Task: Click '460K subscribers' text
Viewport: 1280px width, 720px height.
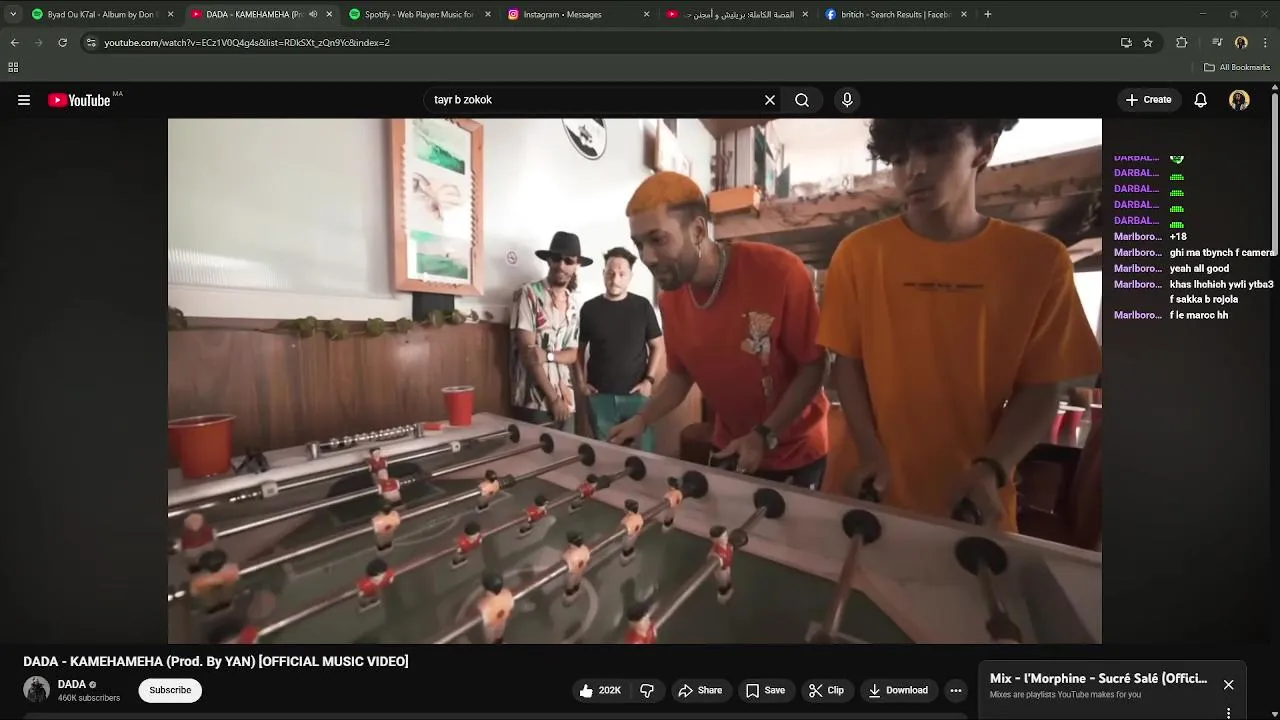Action: 89,698
